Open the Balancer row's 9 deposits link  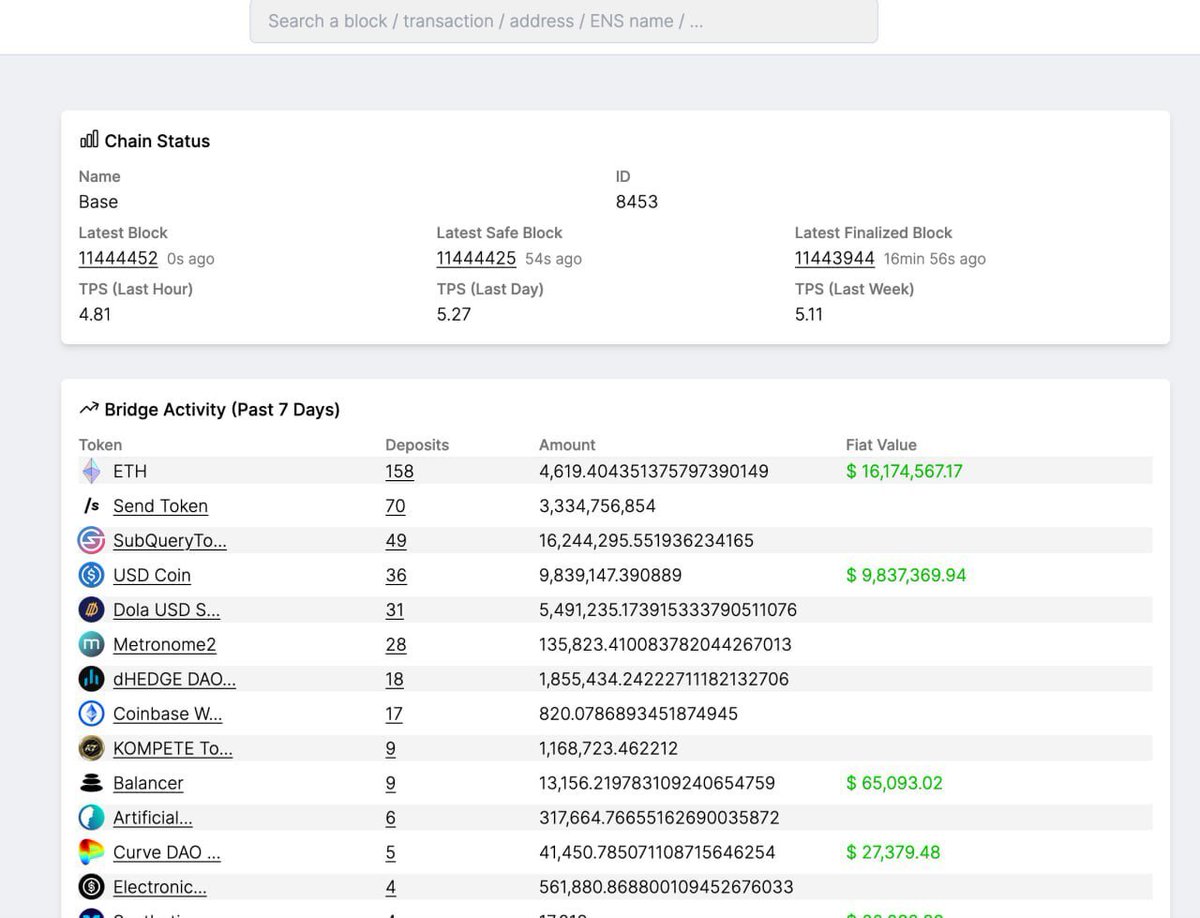click(391, 783)
